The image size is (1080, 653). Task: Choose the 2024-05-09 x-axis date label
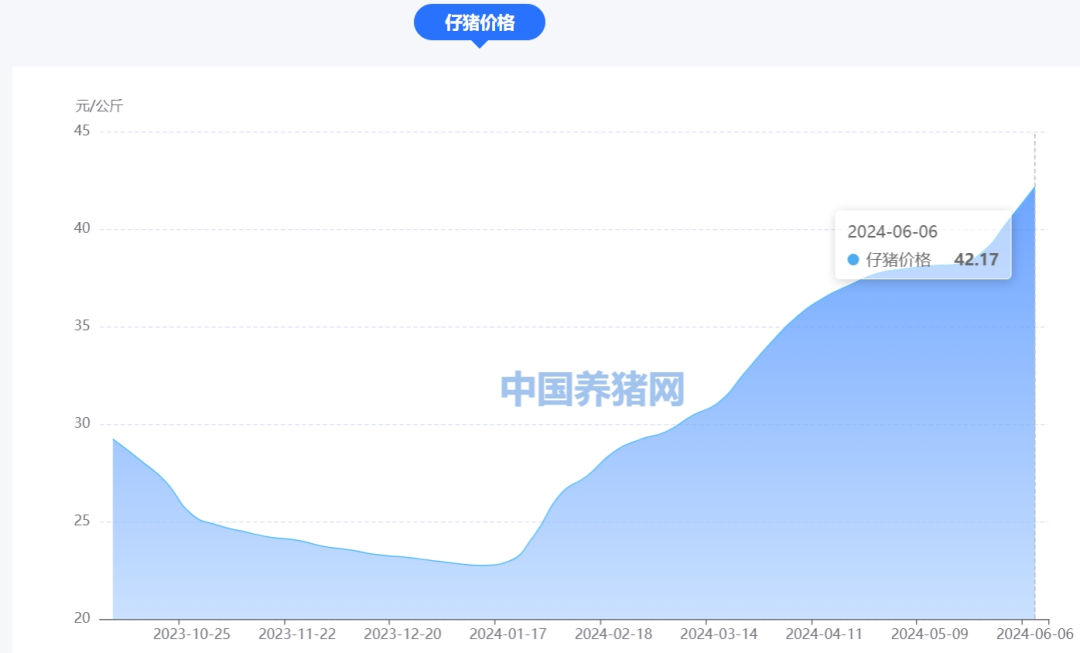[x=929, y=634]
